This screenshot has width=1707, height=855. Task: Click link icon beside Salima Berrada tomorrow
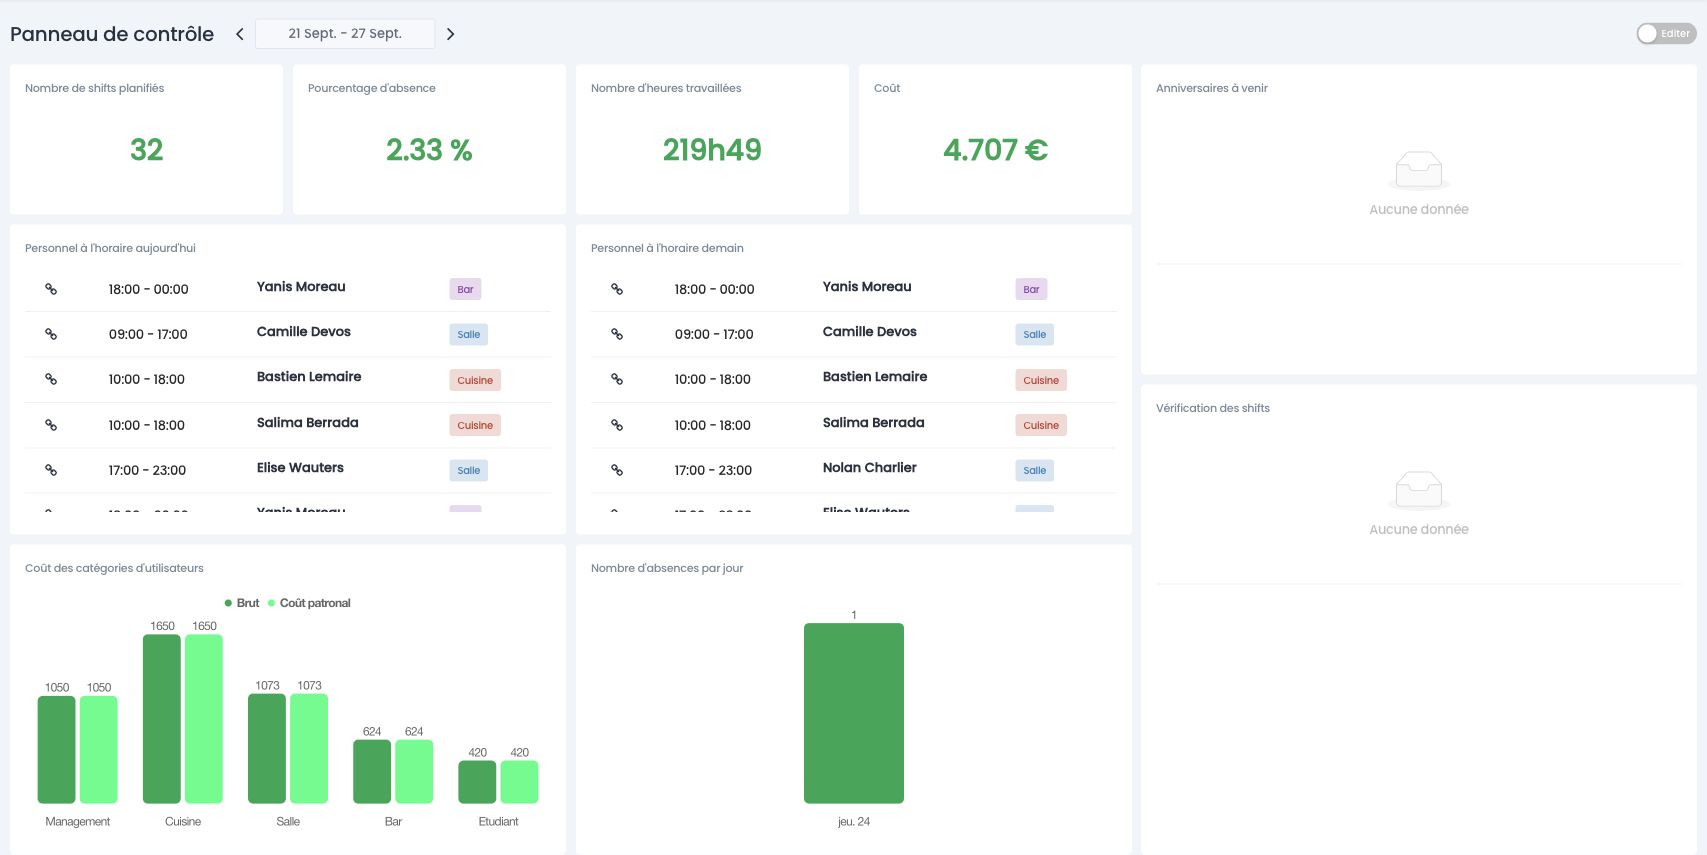(x=617, y=425)
